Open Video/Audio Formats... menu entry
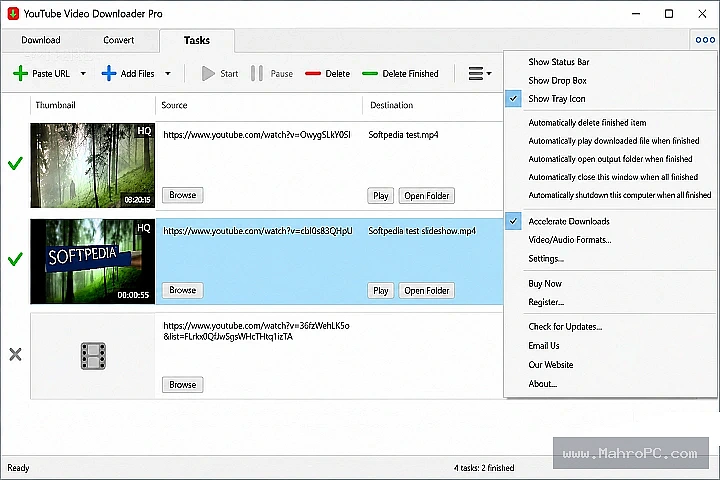The height and width of the screenshot is (480, 720). click(x=570, y=240)
